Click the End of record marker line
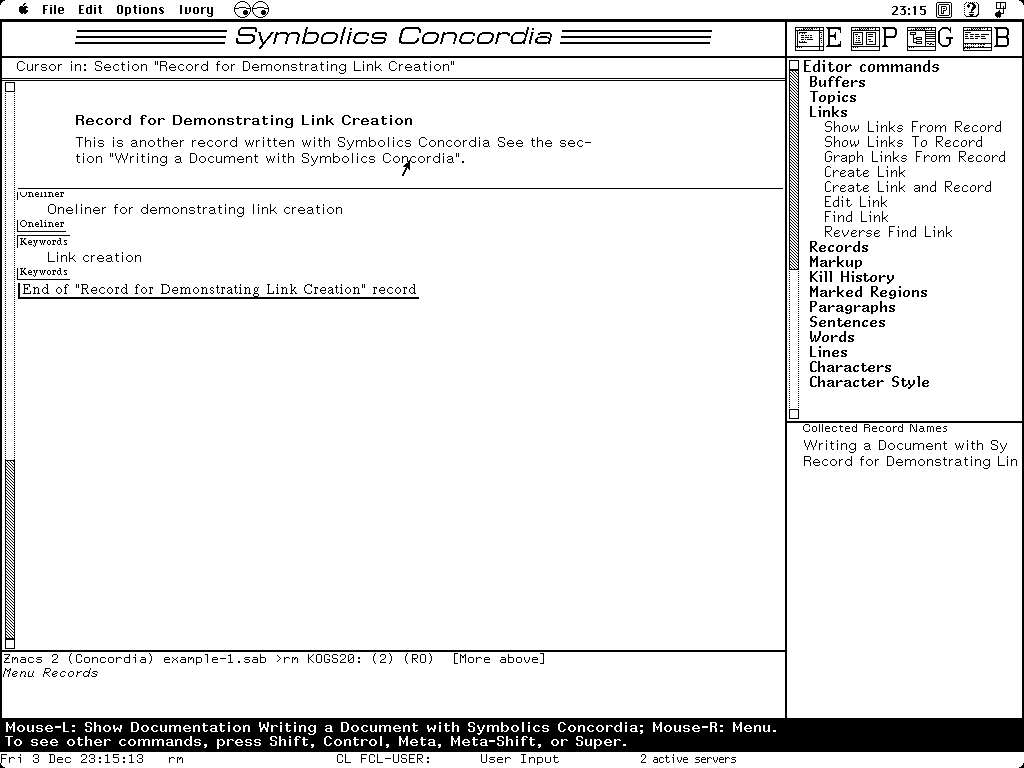The width and height of the screenshot is (1024, 768). [x=219, y=290]
